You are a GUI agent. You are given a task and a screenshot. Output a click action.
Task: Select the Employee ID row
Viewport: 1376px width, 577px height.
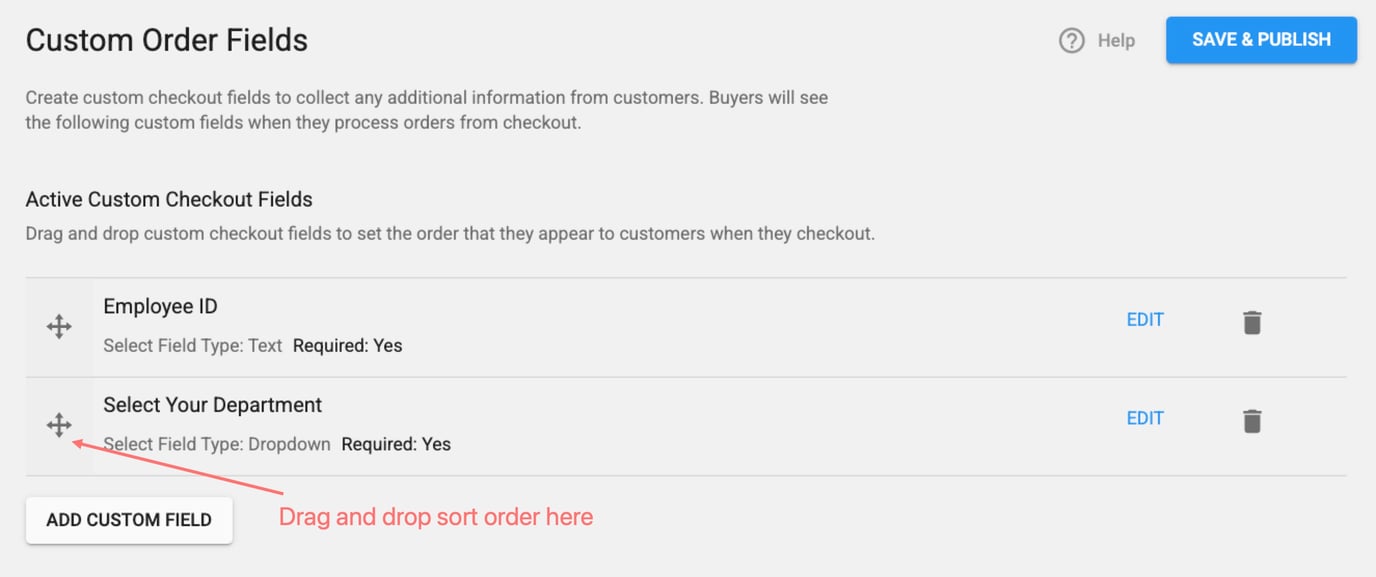tap(600, 325)
